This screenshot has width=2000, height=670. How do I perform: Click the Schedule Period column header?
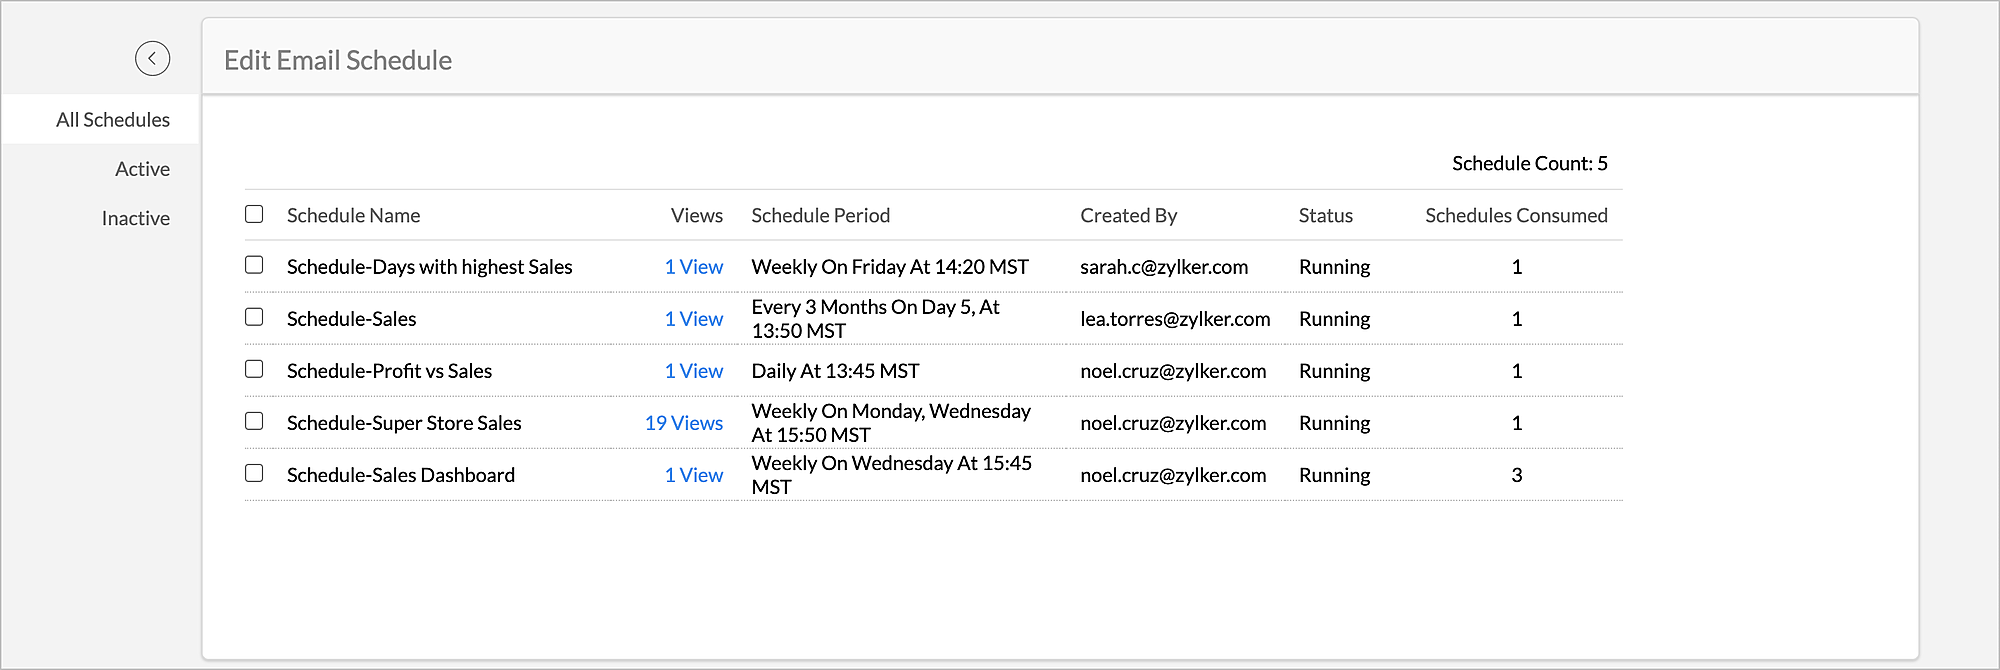pyautogui.click(x=820, y=216)
